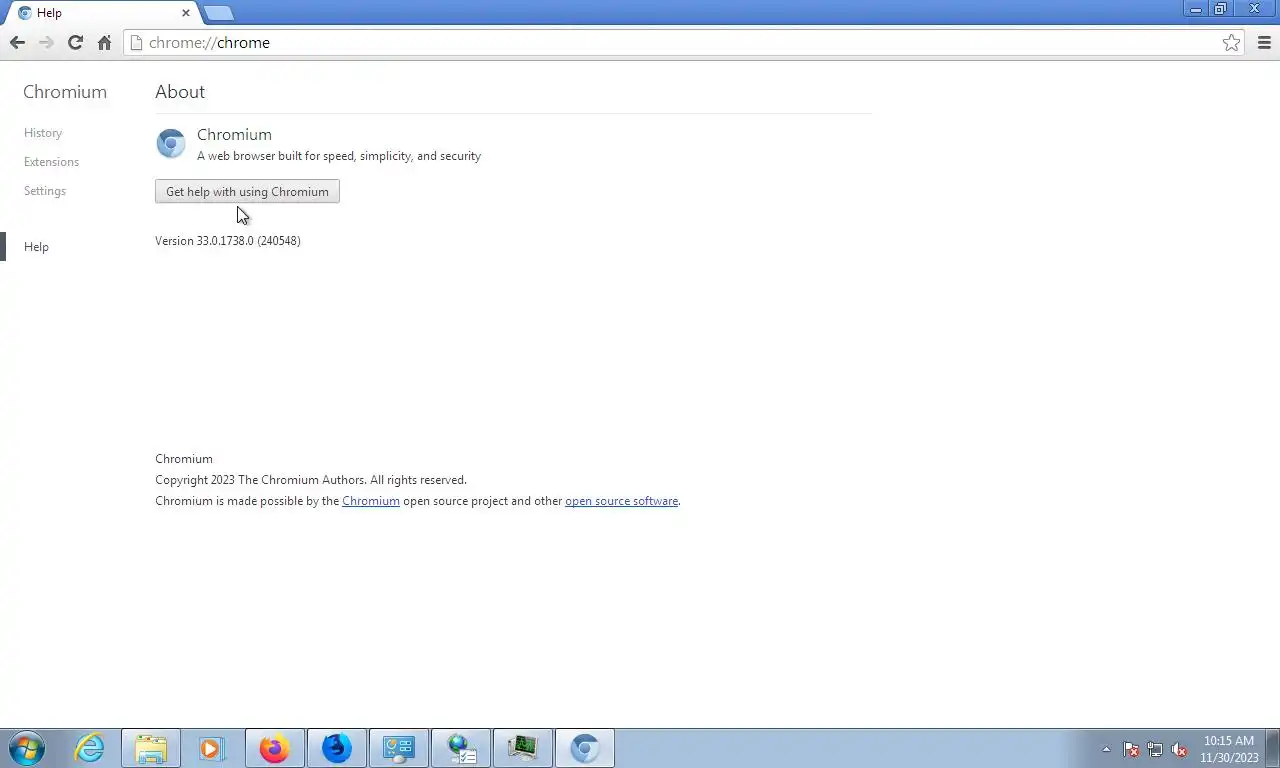Click the Chromium sidebar title
The height and width of the screenshot is (768, 1280).
coord(65,92)
